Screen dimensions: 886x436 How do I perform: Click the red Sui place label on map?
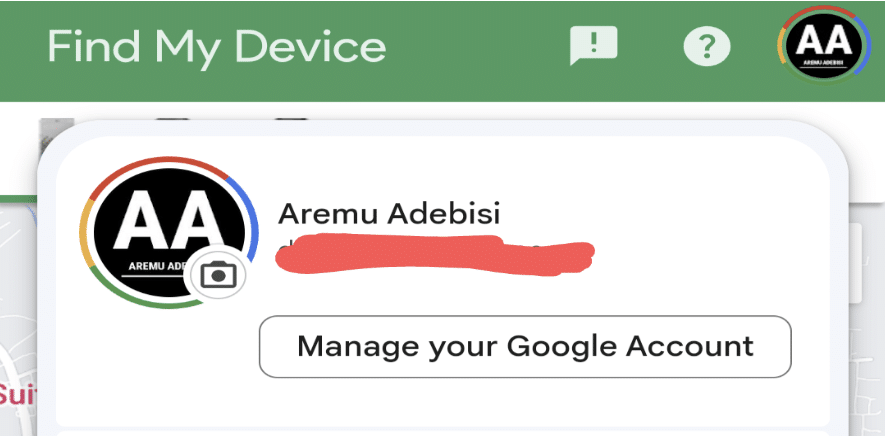click(15, 394)
